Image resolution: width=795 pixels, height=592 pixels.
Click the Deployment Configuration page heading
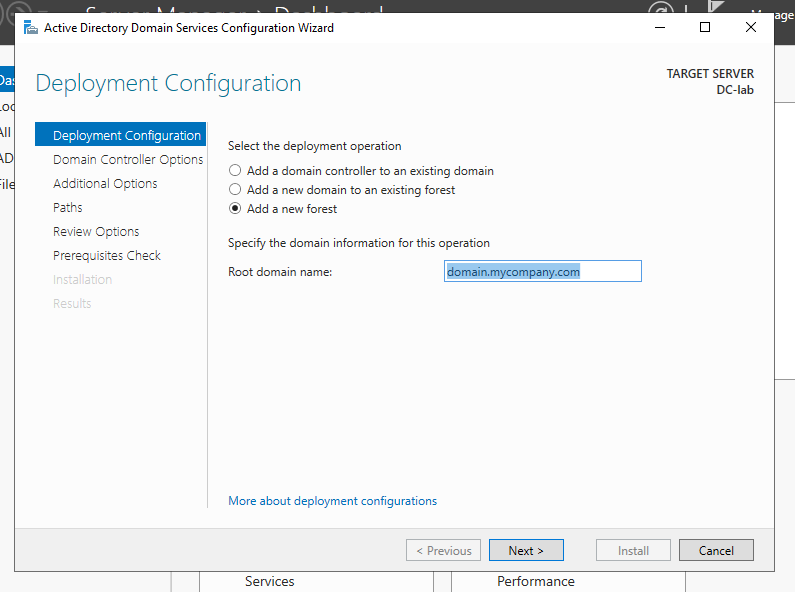(168, 83)
